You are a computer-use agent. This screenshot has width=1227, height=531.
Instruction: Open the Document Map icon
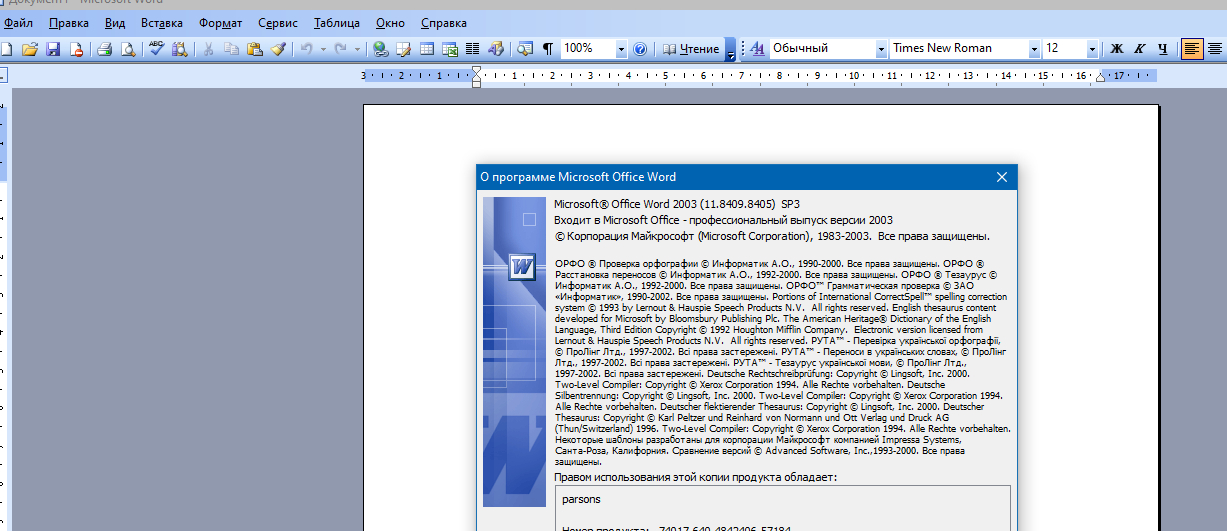[x=525, y=48]
